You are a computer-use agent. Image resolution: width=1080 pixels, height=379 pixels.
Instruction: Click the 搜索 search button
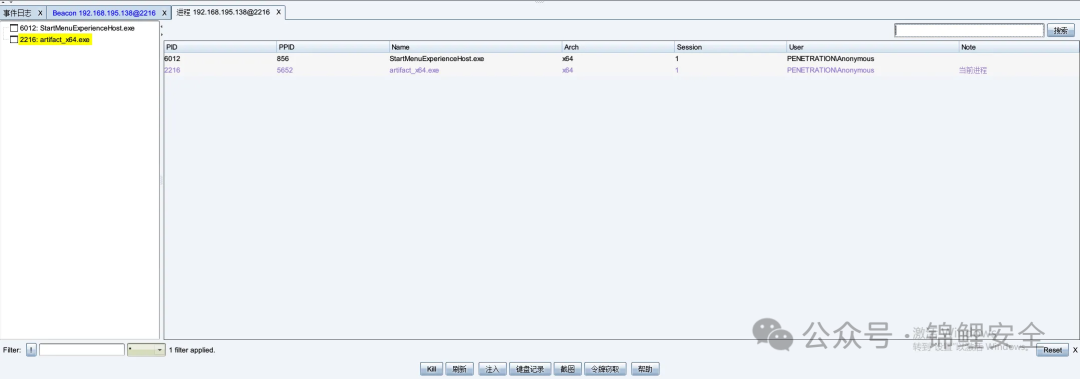click(x=1061, y=30)
